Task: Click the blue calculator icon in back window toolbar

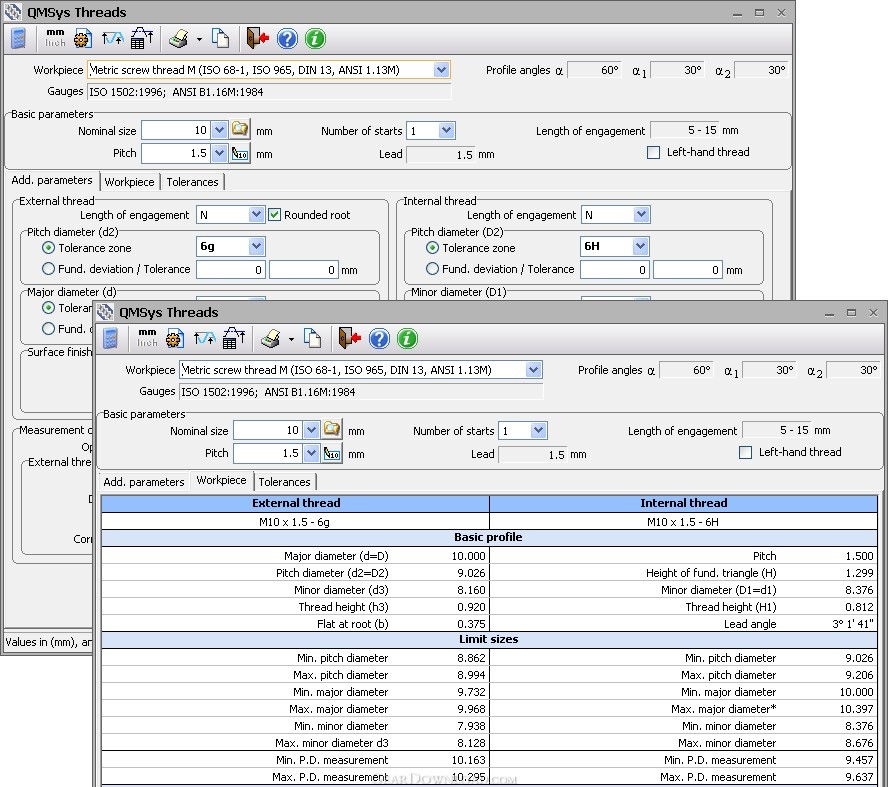Action: click(19, 39)
